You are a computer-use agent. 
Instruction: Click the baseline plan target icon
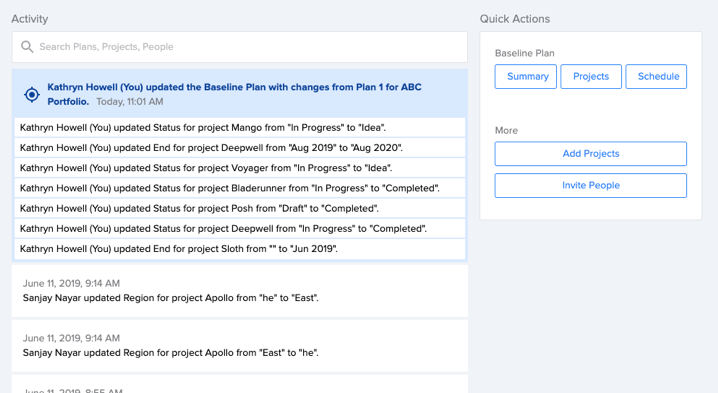[x=32, y=95]
